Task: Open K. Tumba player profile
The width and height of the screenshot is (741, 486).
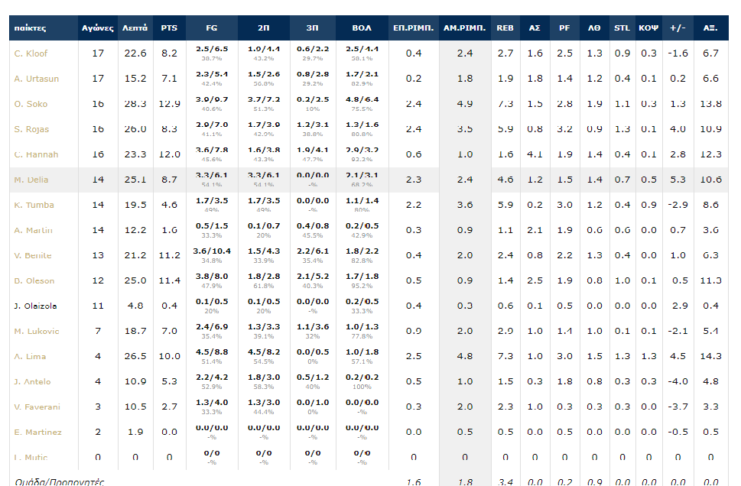Action: tap(32, 204)
